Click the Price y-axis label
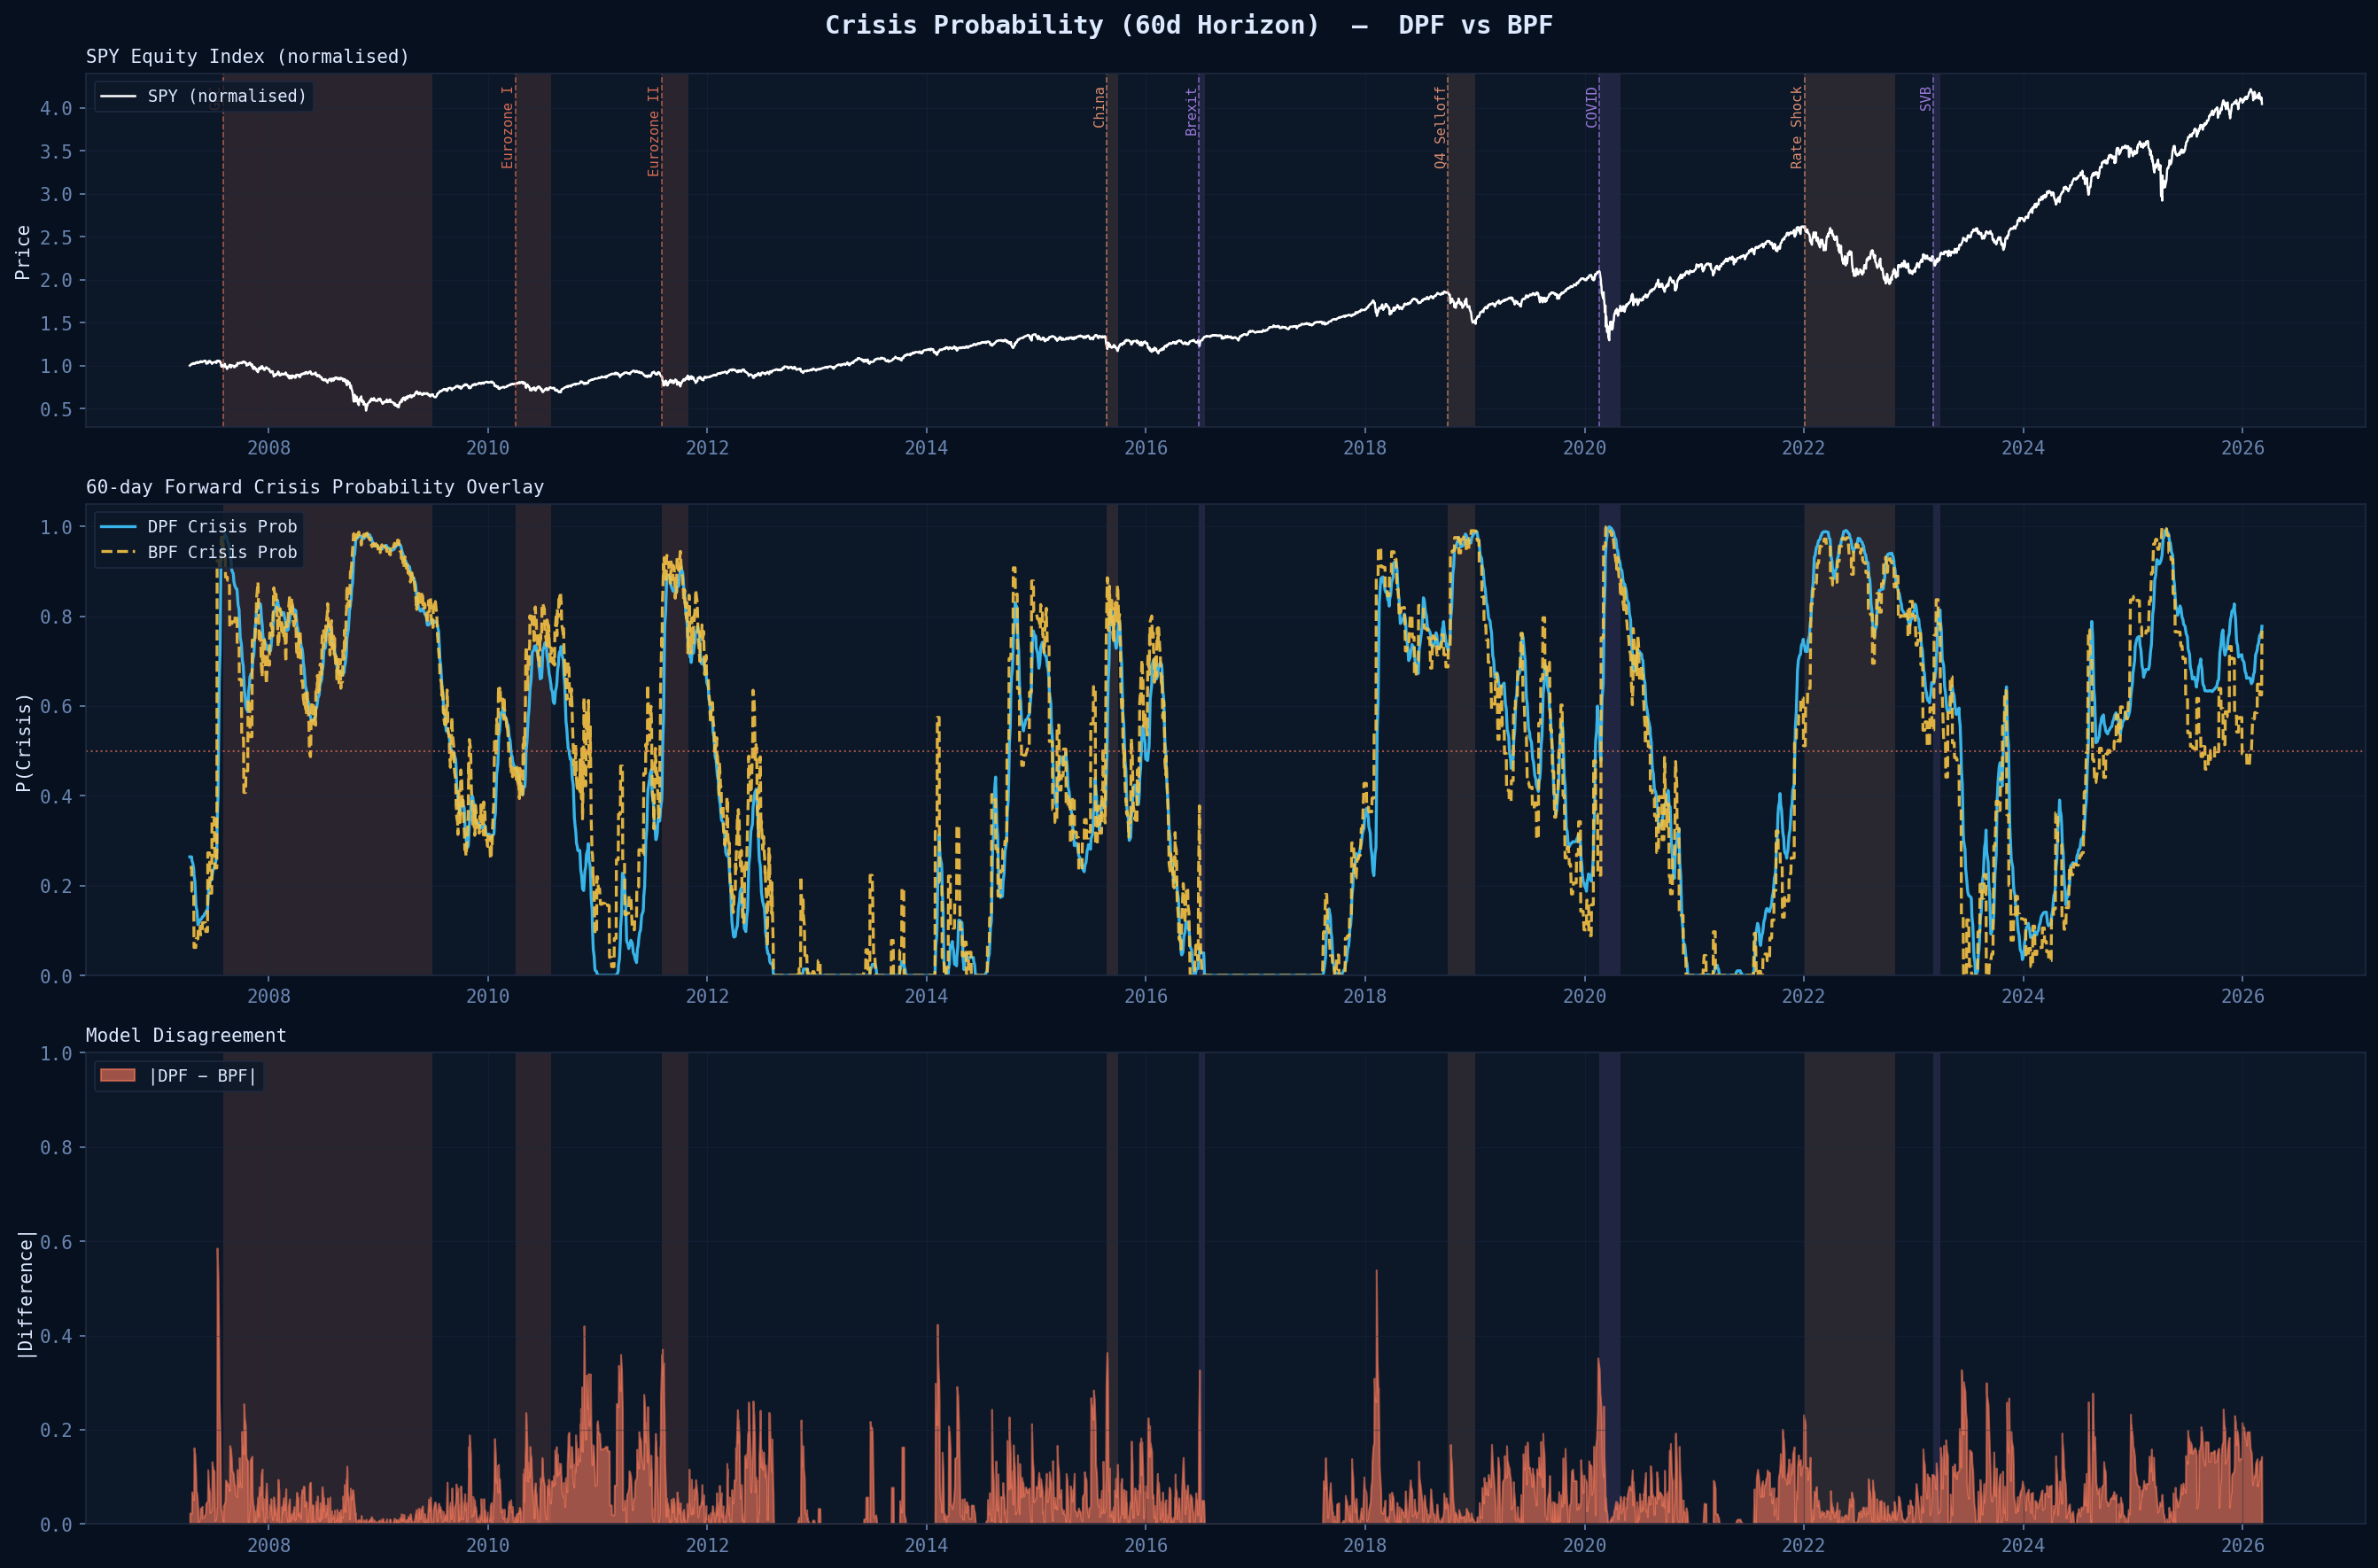 (x=22, y=252)
